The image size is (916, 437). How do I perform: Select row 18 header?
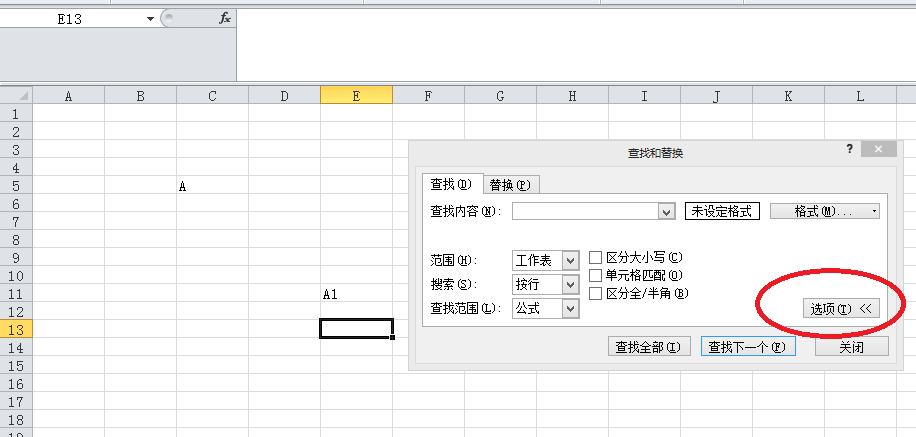tap(16, 419)
